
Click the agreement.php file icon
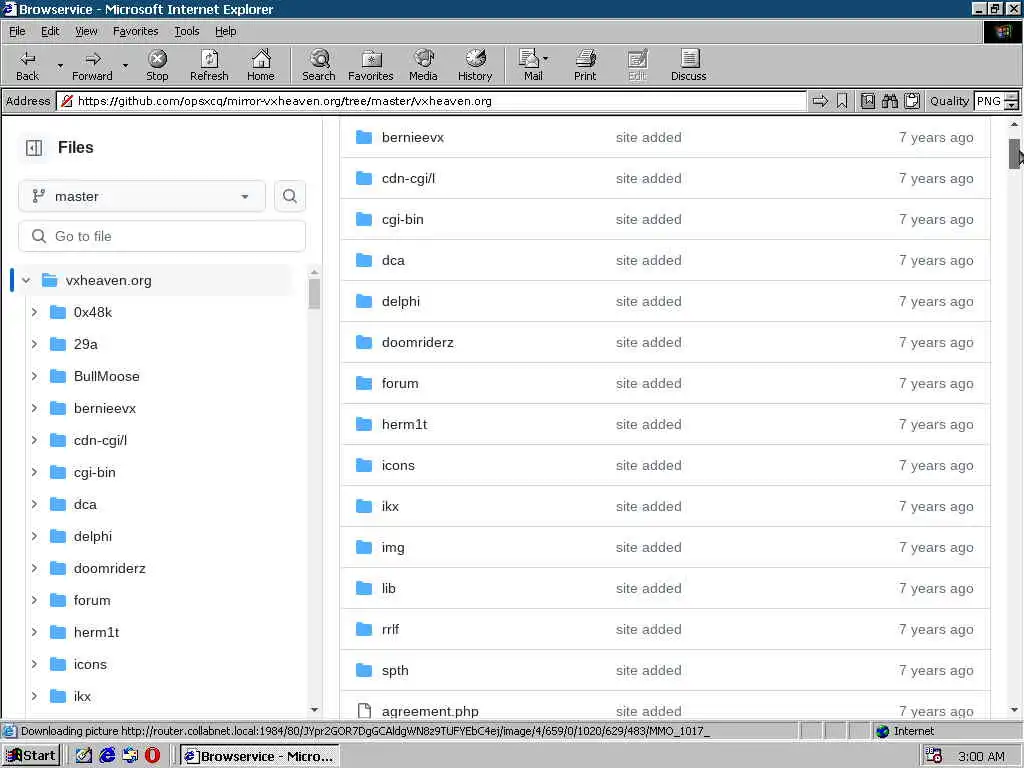(364, 711)
